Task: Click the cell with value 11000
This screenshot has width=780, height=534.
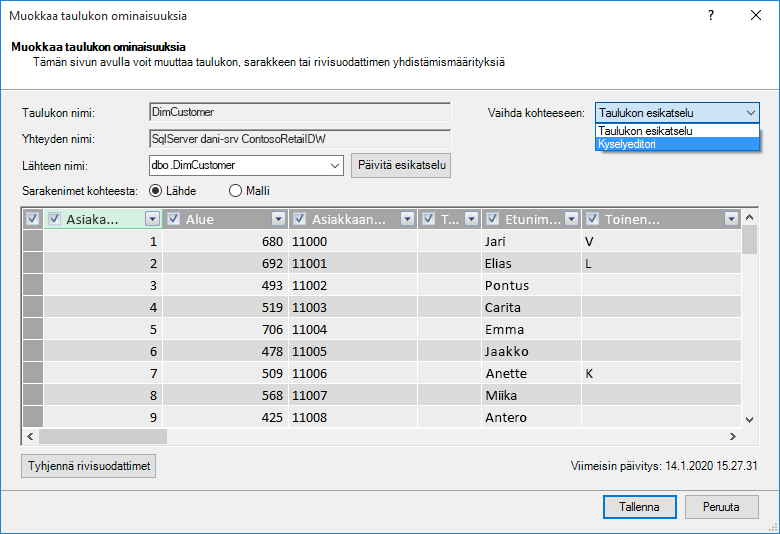Action: (353, 241)
